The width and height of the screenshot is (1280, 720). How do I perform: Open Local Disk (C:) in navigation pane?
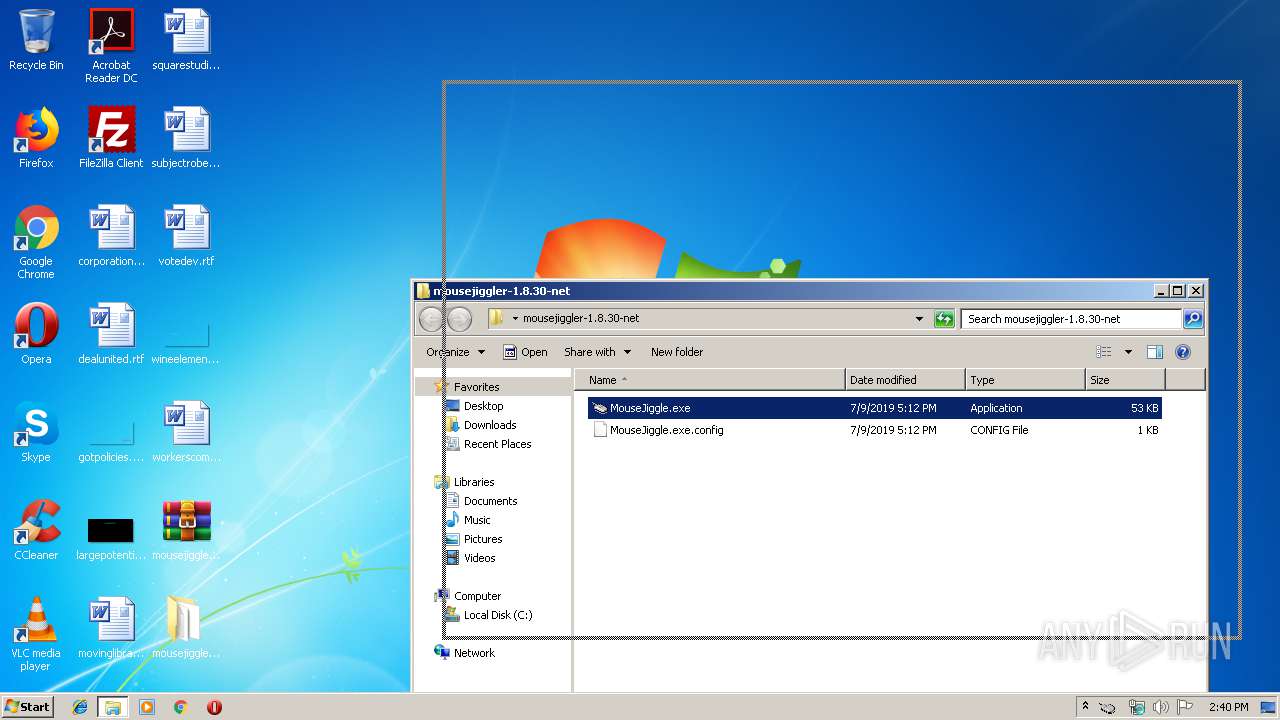[497, 615]
